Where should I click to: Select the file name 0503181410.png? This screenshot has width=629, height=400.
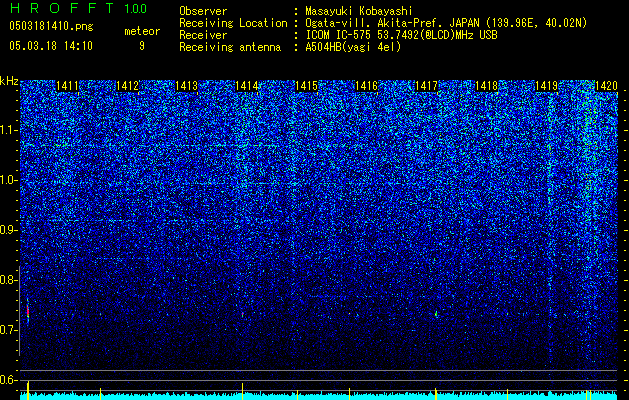click(51, 27)
